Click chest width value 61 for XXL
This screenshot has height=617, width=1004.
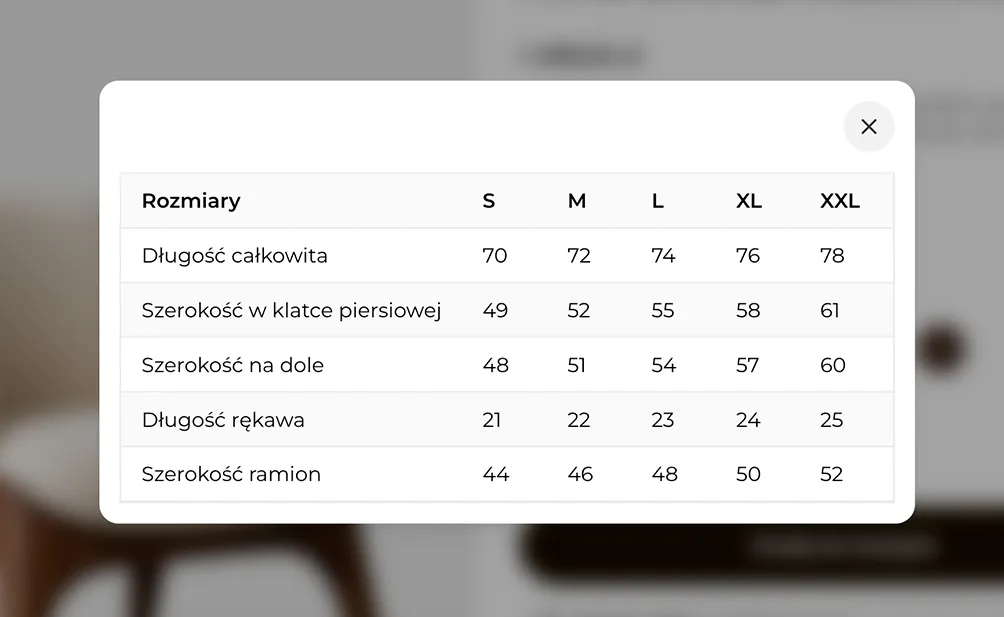[x=829, y=310]
